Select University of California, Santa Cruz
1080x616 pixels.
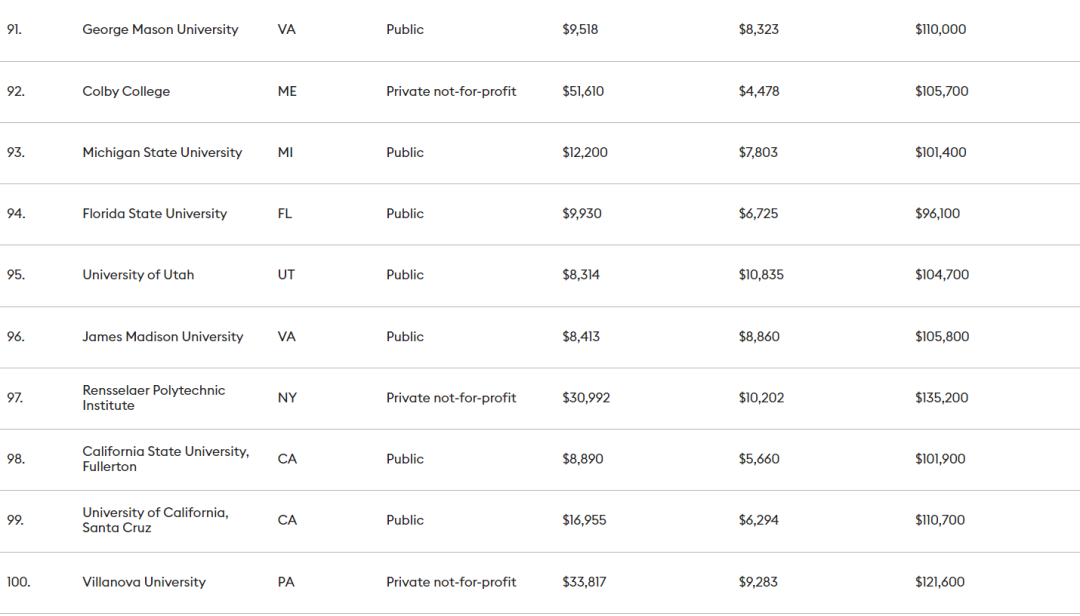tap(155, 520)
